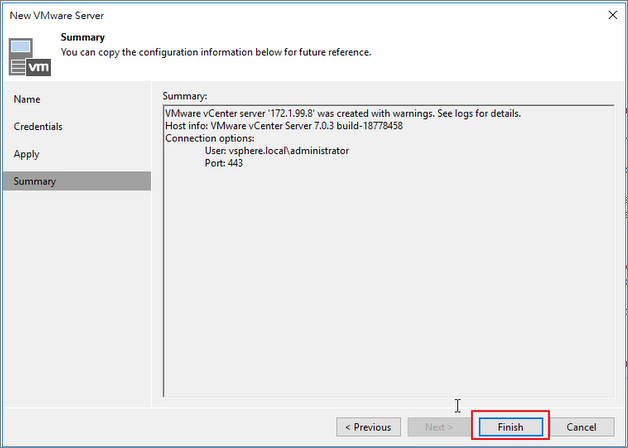Click the User vsphere.local\administrator line

coord(277,151)
